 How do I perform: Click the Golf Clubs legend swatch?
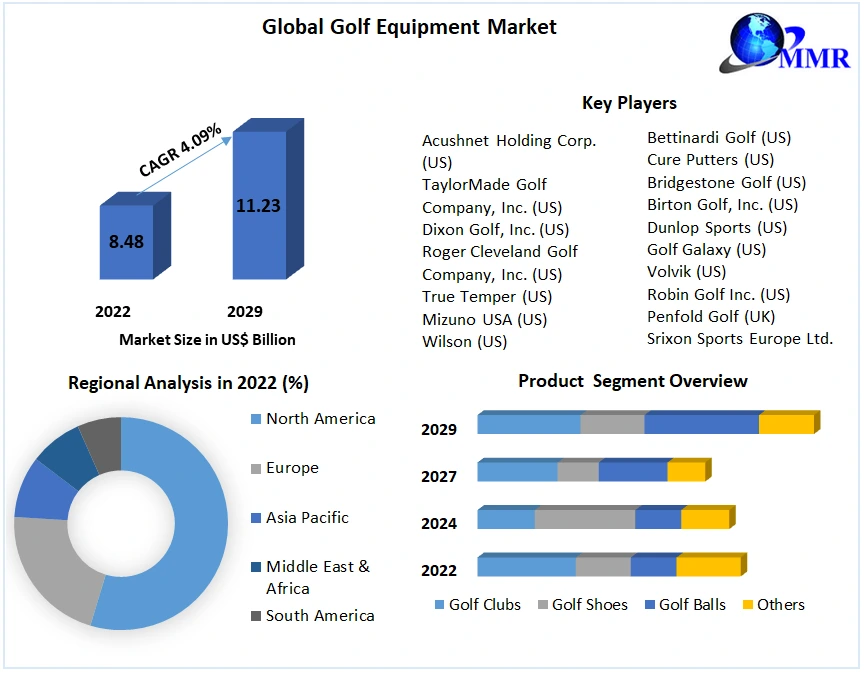click(x=439, y=605)
